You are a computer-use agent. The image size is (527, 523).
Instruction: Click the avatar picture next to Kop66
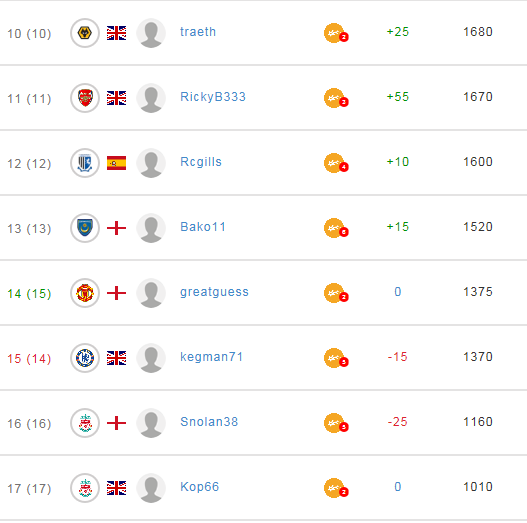click(x=151, y=488)
